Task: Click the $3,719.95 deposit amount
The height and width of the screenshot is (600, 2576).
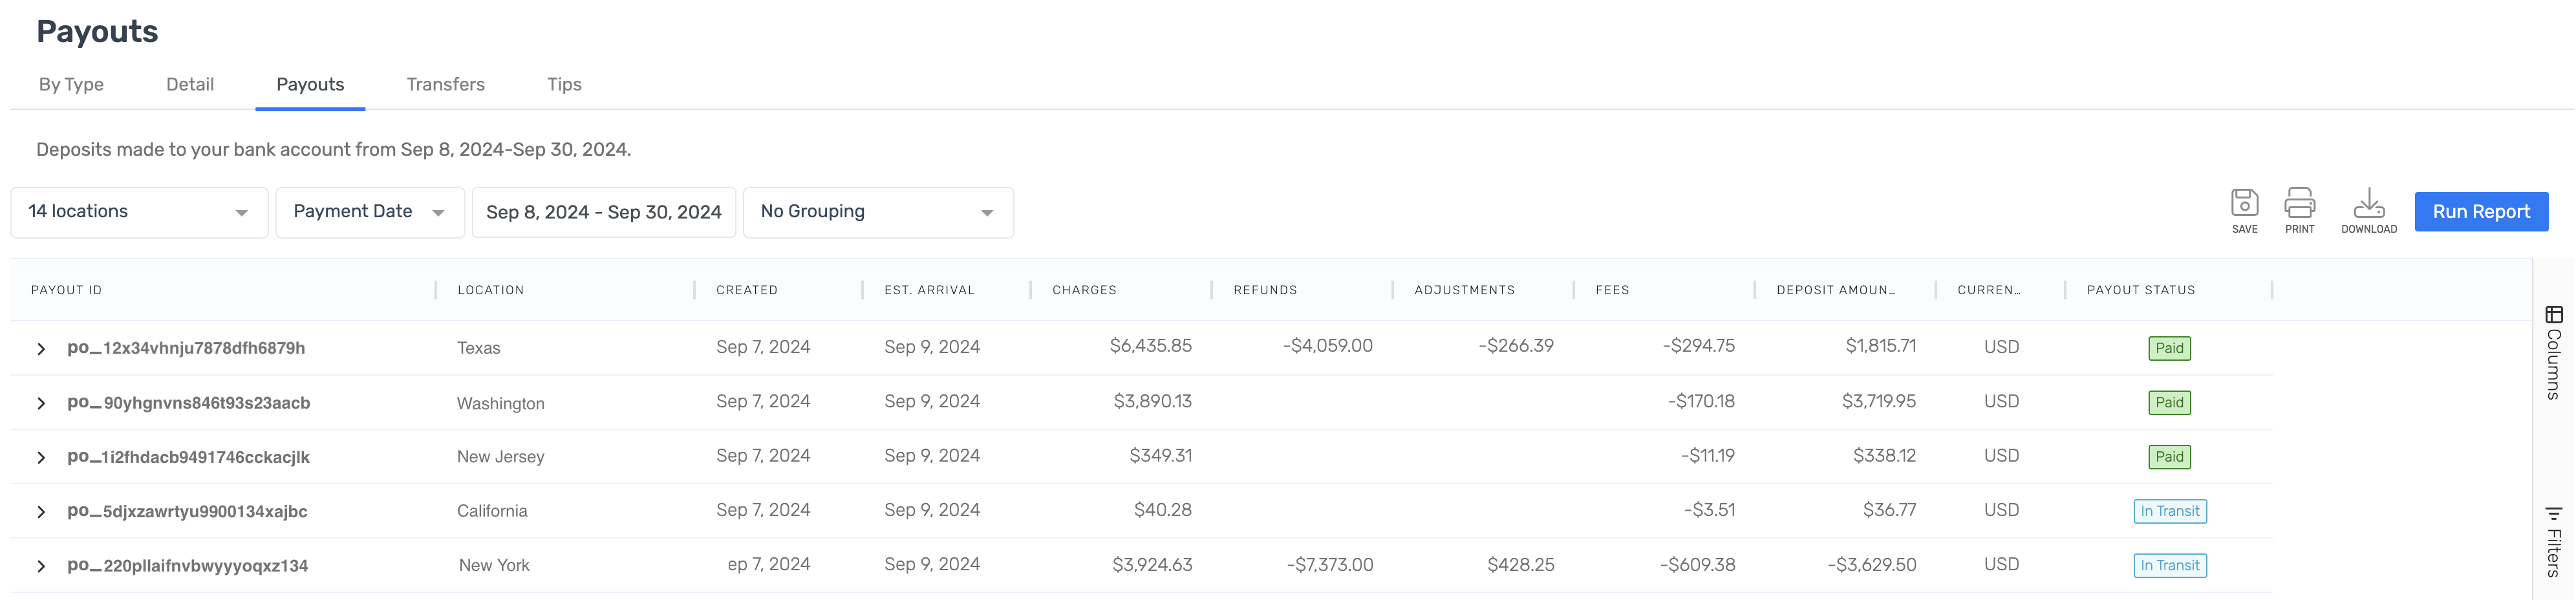Action: pyautogui.click(x=1878, y=401)
